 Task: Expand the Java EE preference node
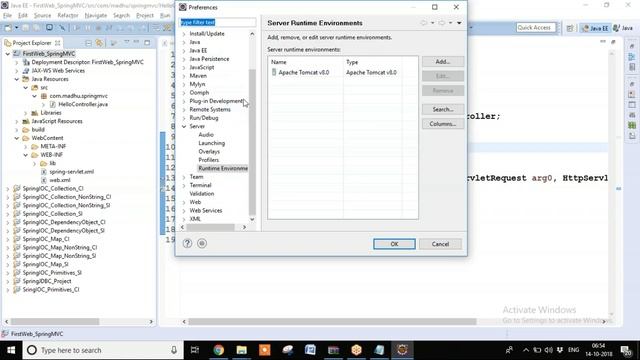point(184,51)
